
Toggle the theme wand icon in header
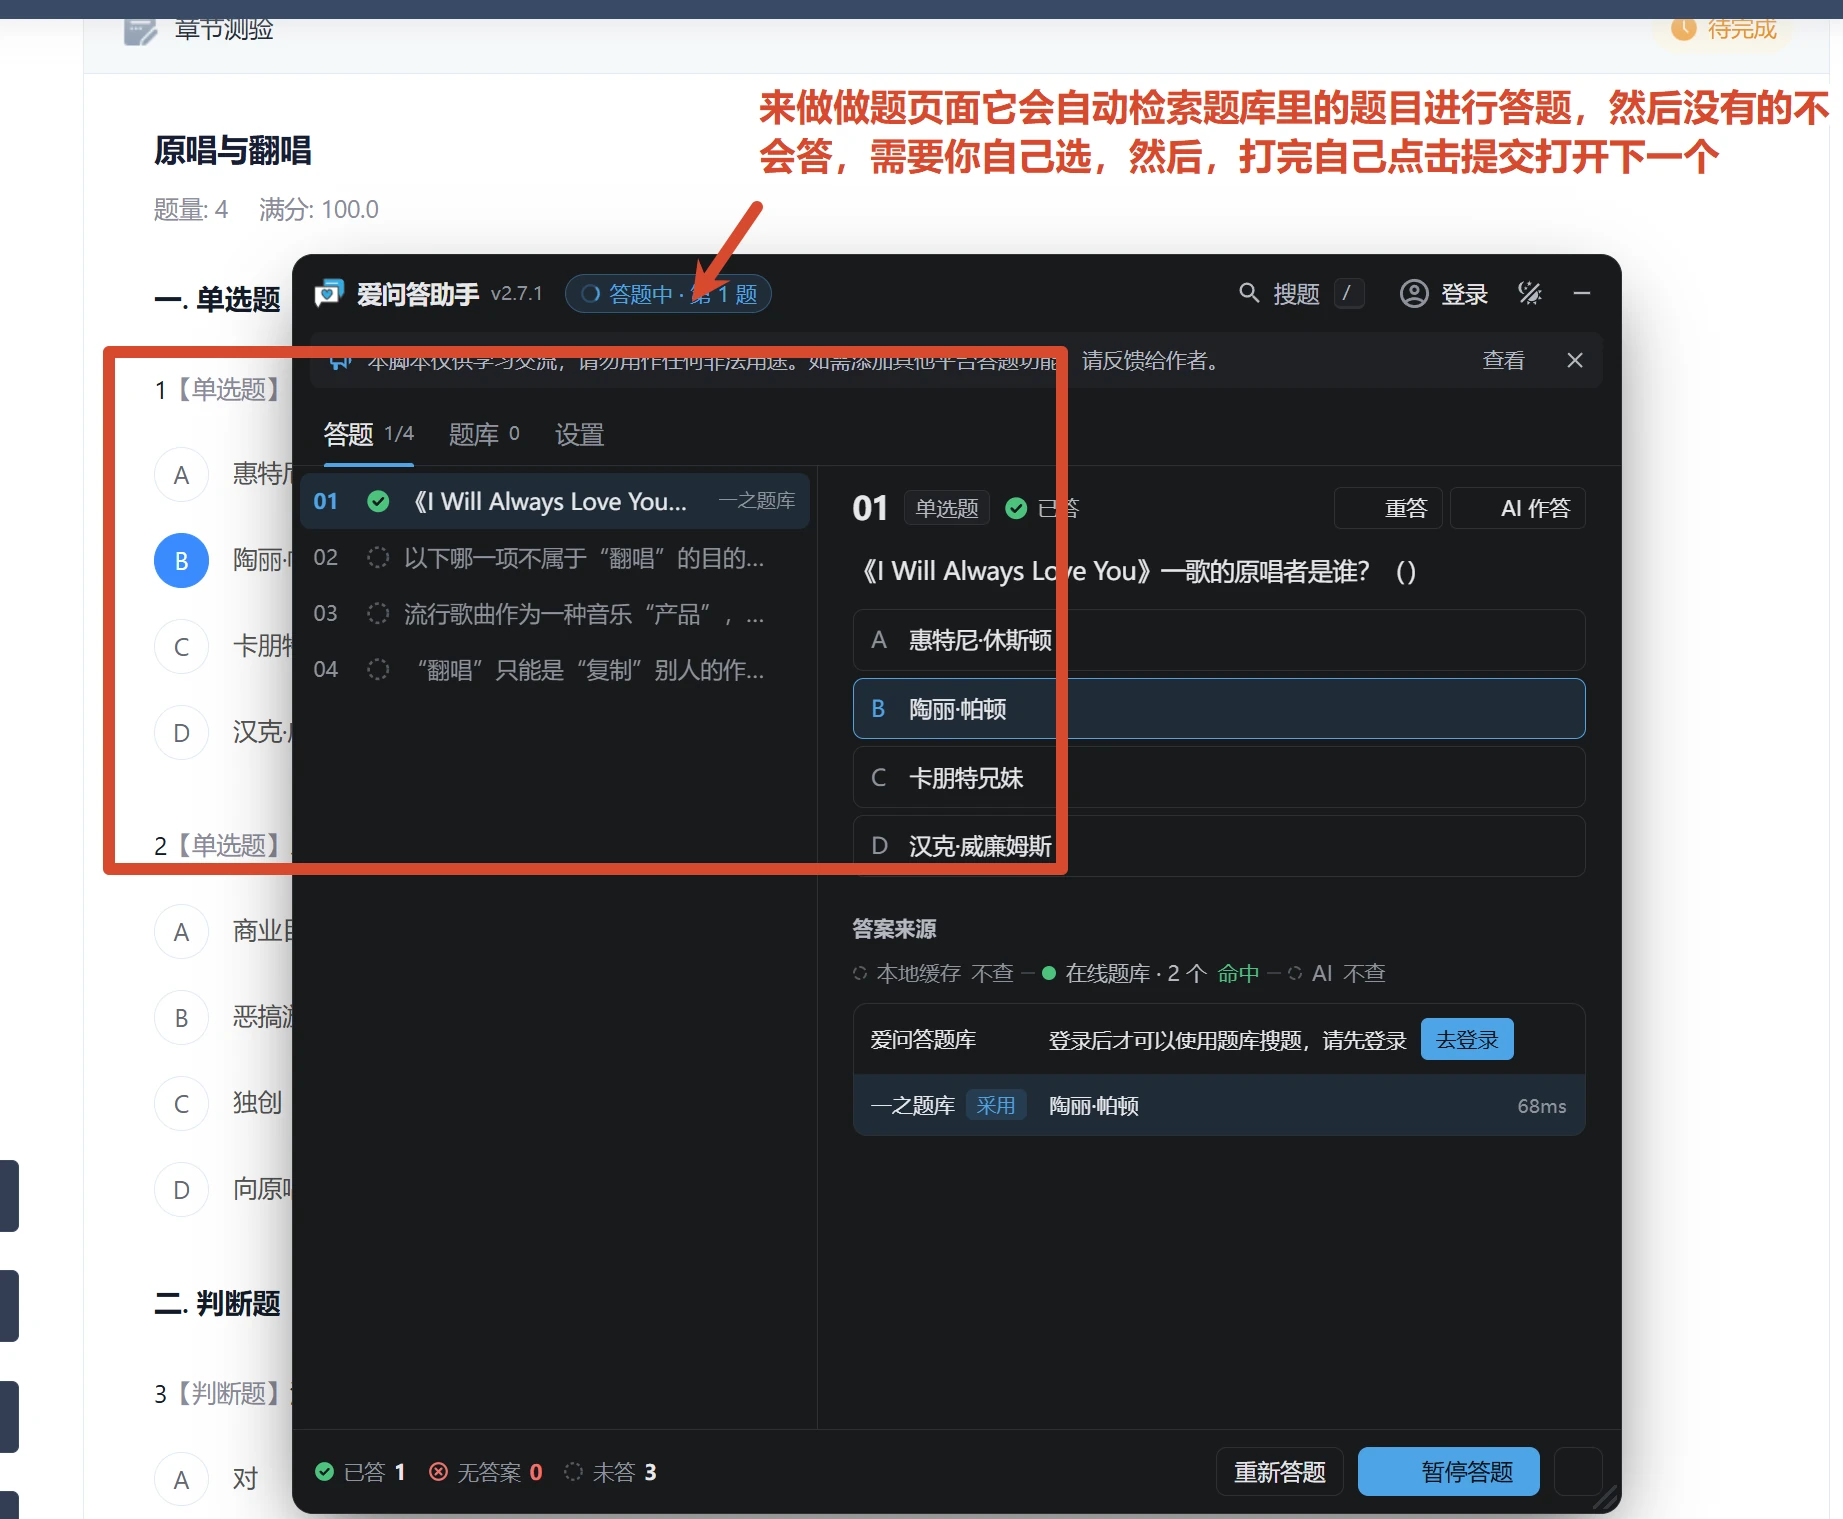tap(1529, 293)
